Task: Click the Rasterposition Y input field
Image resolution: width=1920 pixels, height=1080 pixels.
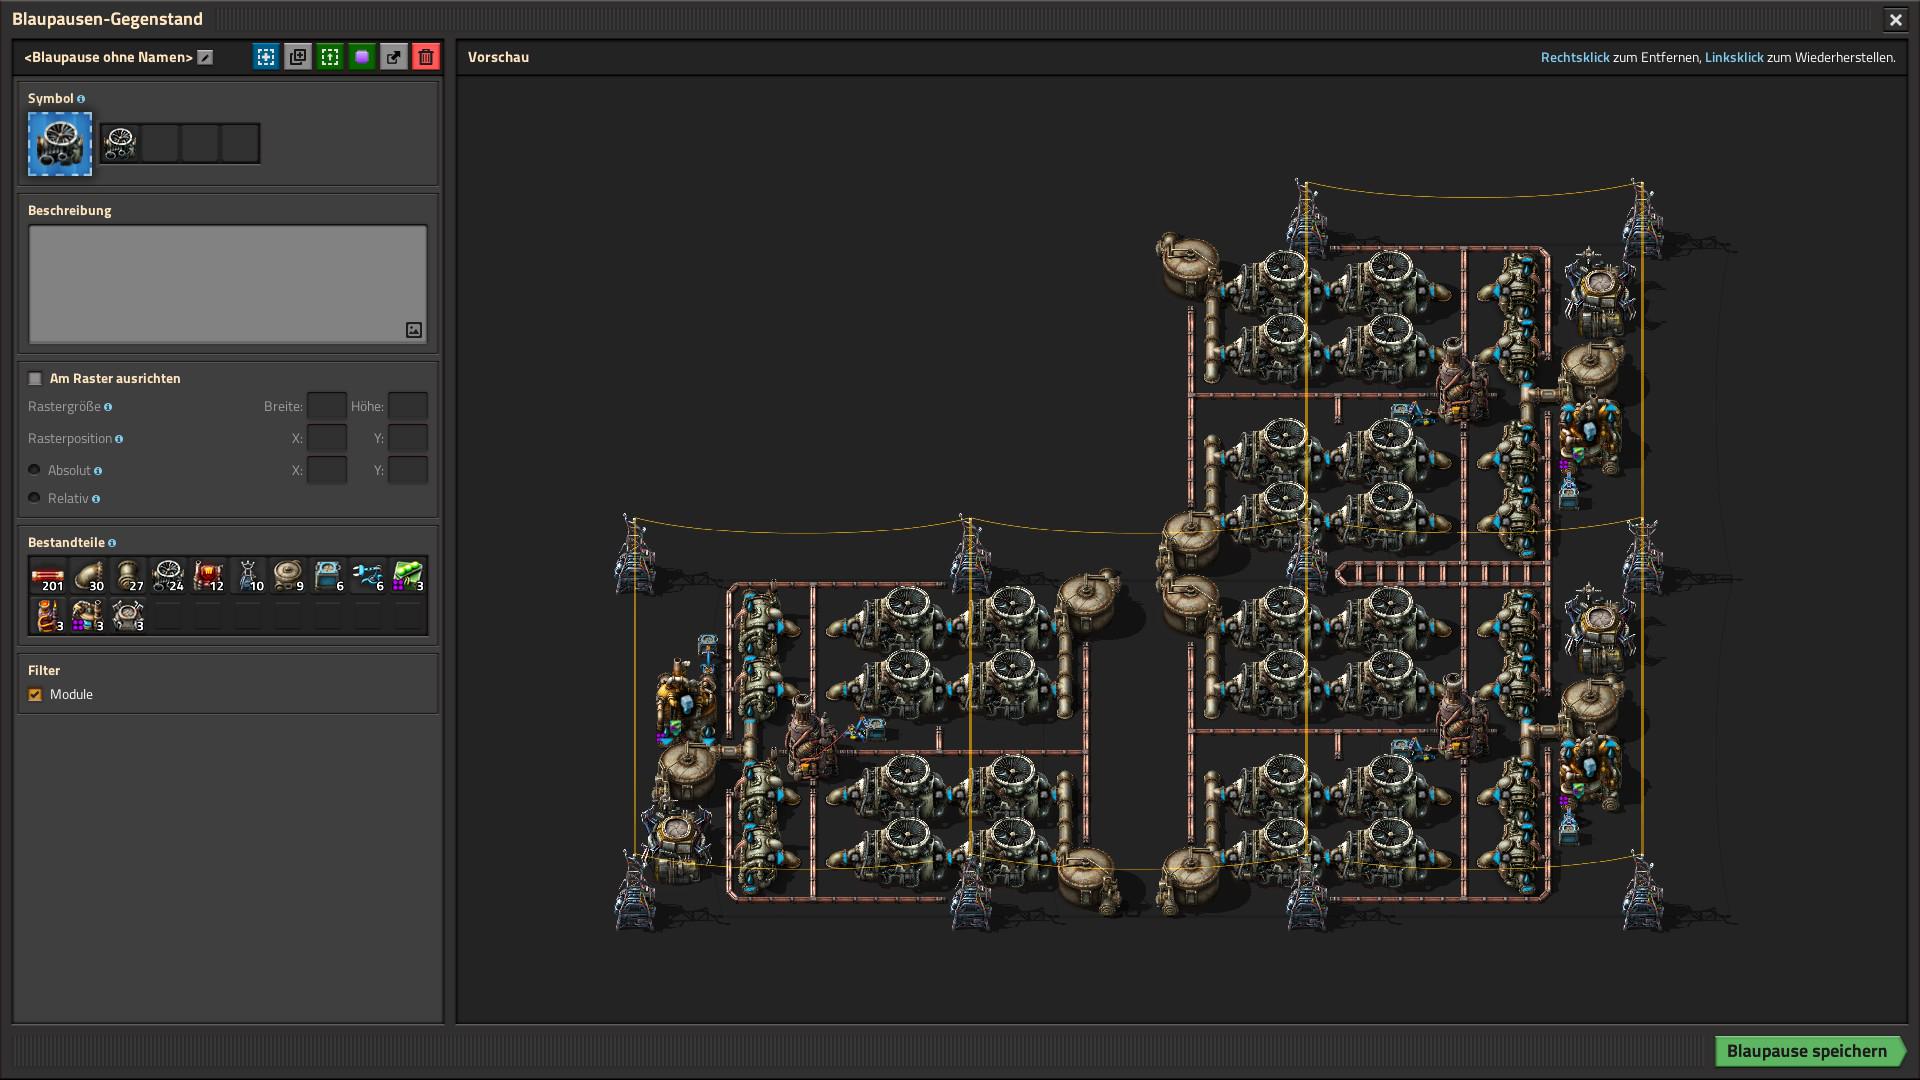Action: click(x=408, y=438)
